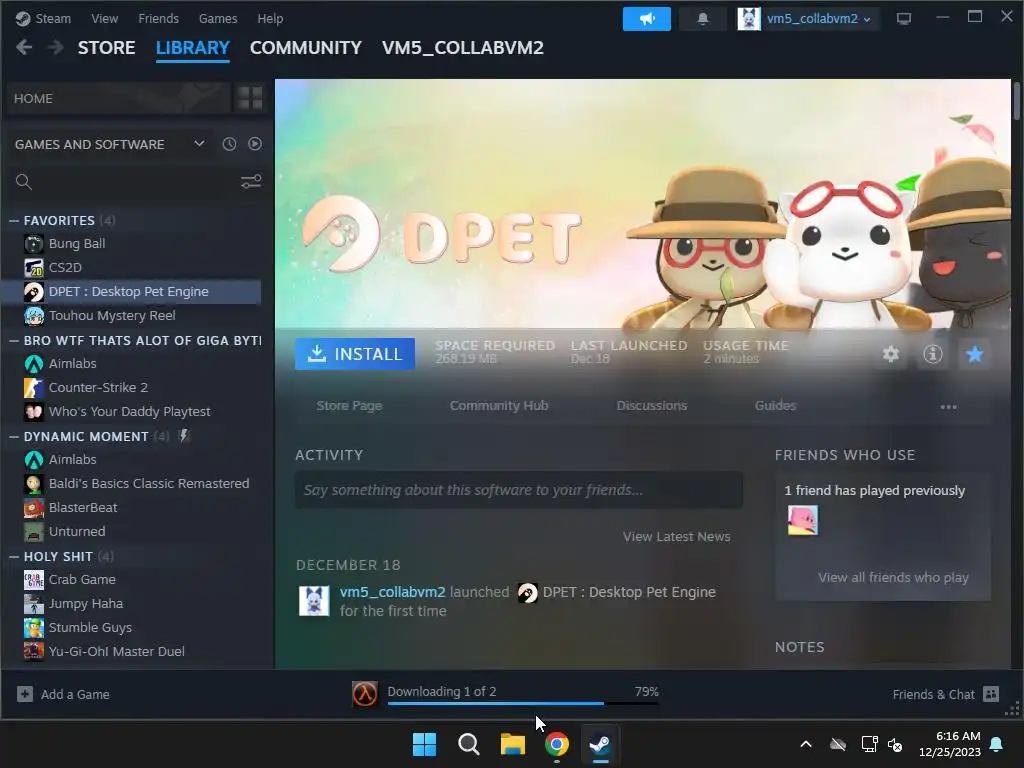Click the dynamic collection lightning icon

coord(184,436)
